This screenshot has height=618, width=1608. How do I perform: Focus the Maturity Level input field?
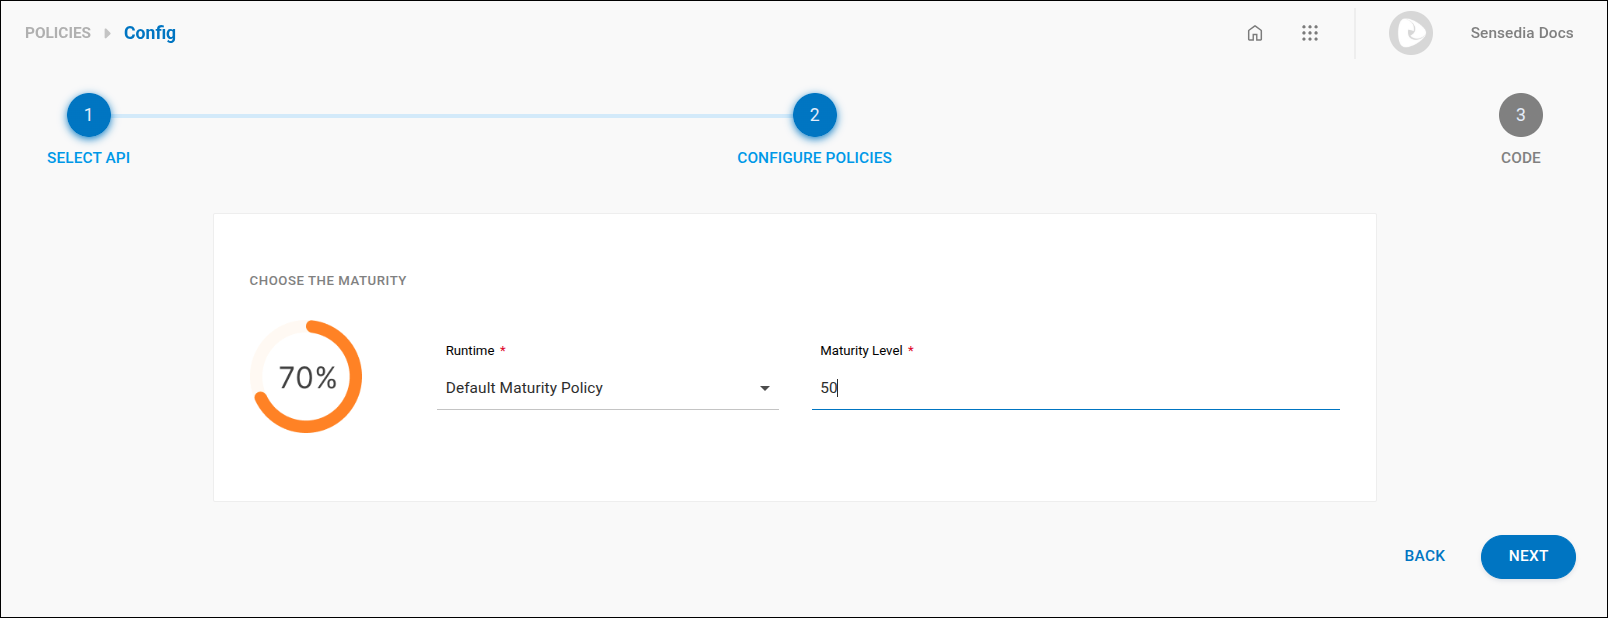point(1075,388)
